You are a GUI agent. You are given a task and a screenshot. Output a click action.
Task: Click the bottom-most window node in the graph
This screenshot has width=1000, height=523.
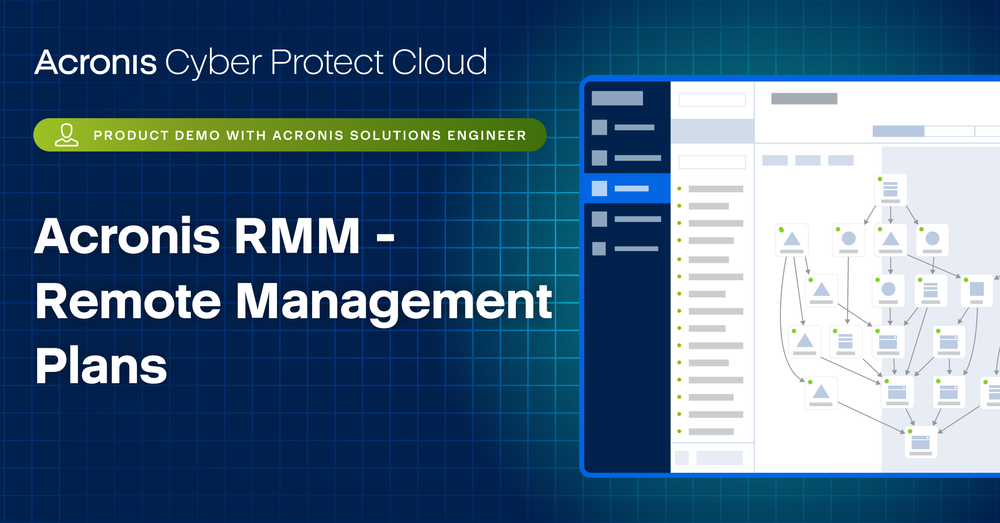(920, 441)
